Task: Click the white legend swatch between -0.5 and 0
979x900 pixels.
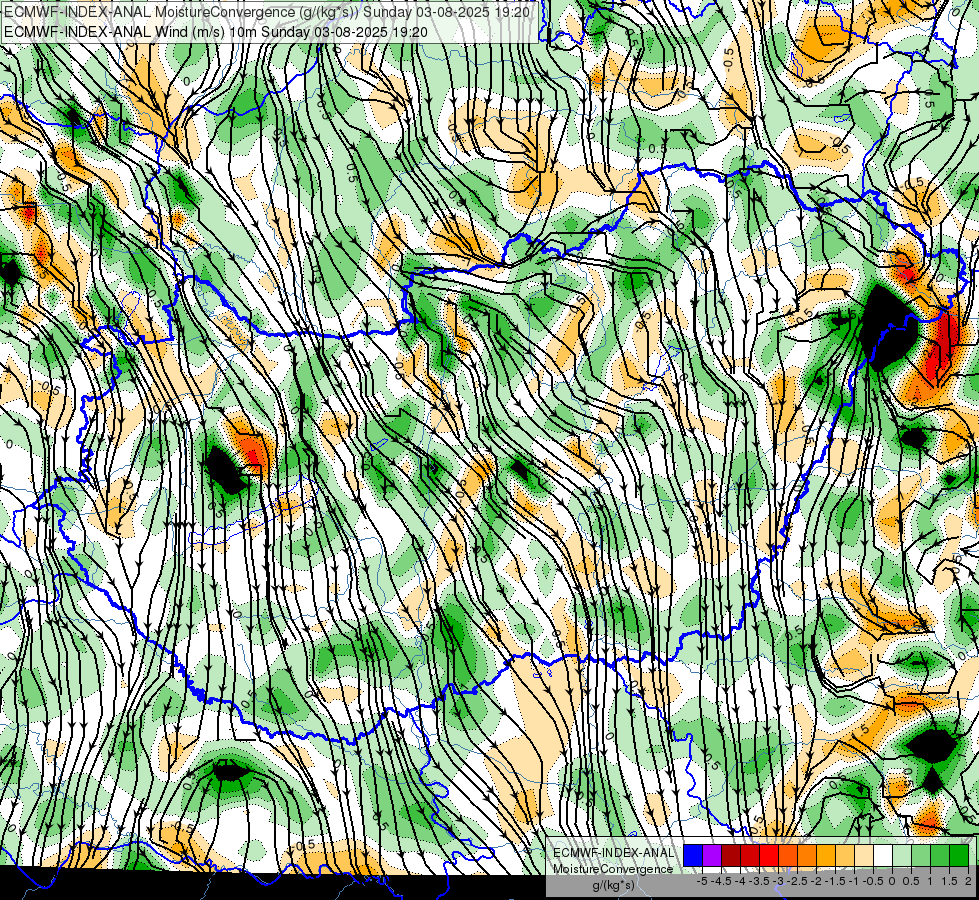Action: pos(883,855)
